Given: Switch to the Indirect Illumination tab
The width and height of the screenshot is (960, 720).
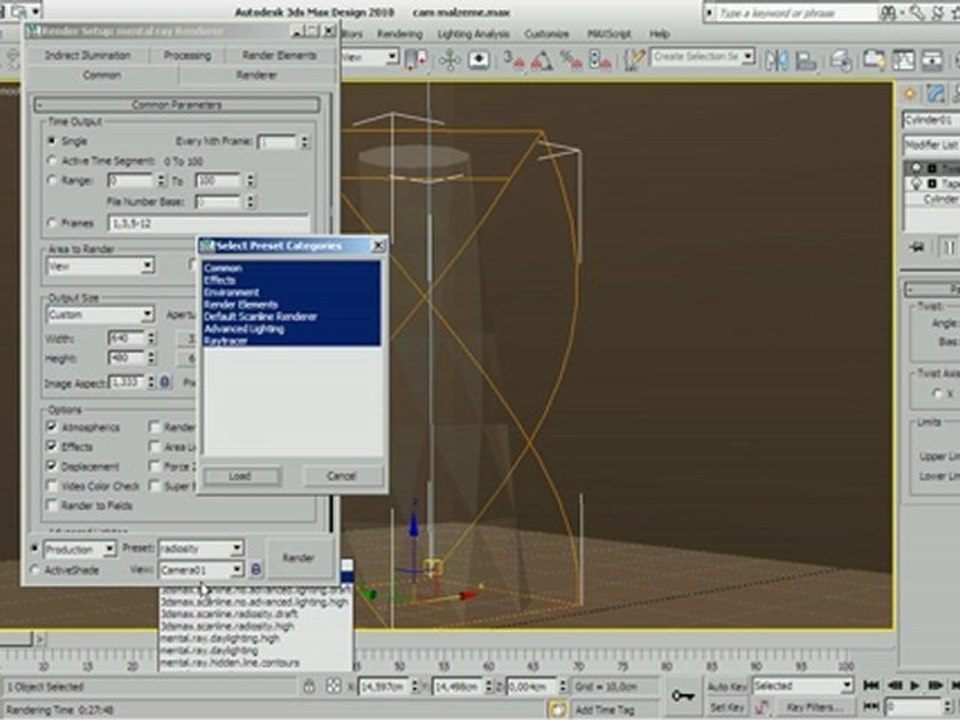Looking at the screenshot, I should tap(88, 55).
